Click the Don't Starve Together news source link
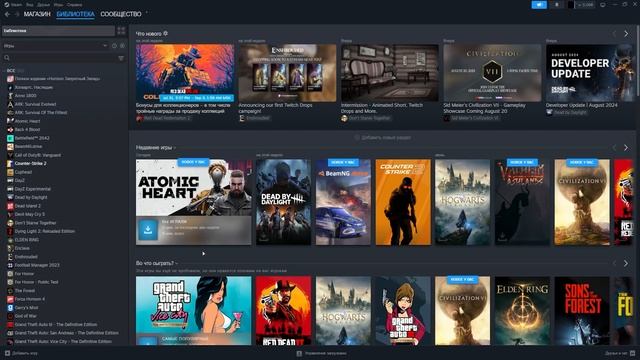640x360 pixels. (x=369, y=118)
